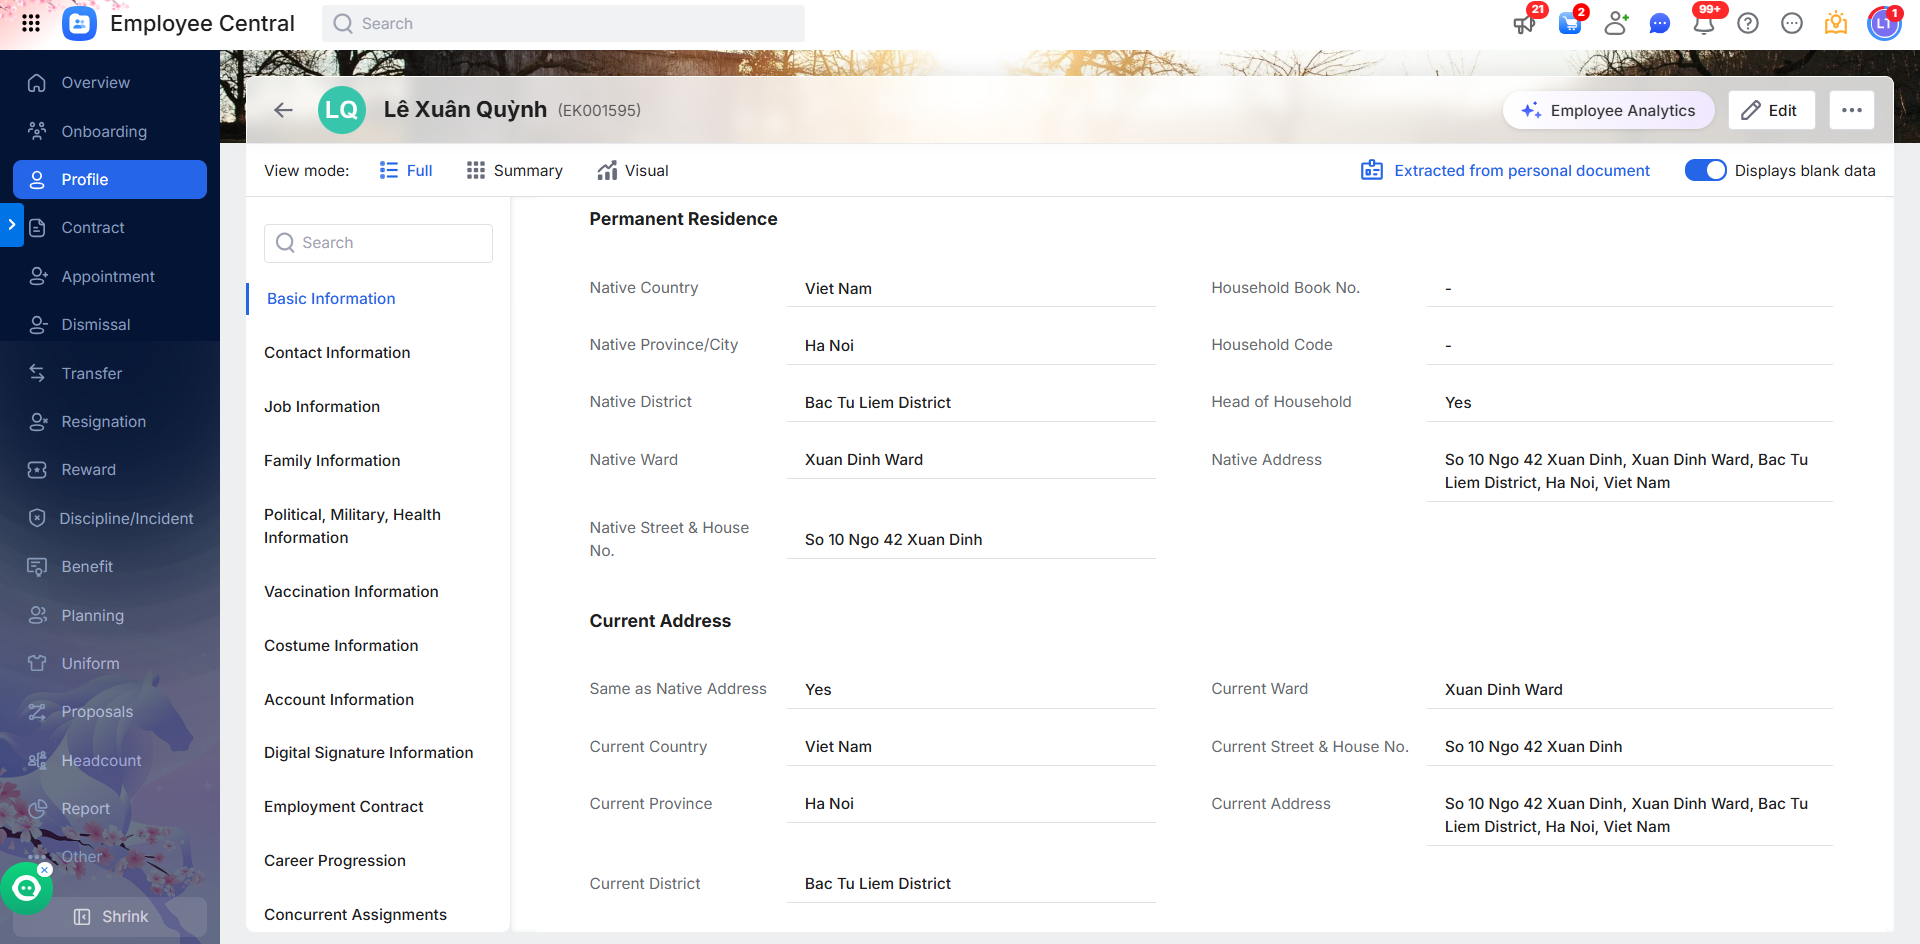This screenshot has height=944, width=1920.
Task: Open the user avatar in top bar
Action: (1884, 24)
